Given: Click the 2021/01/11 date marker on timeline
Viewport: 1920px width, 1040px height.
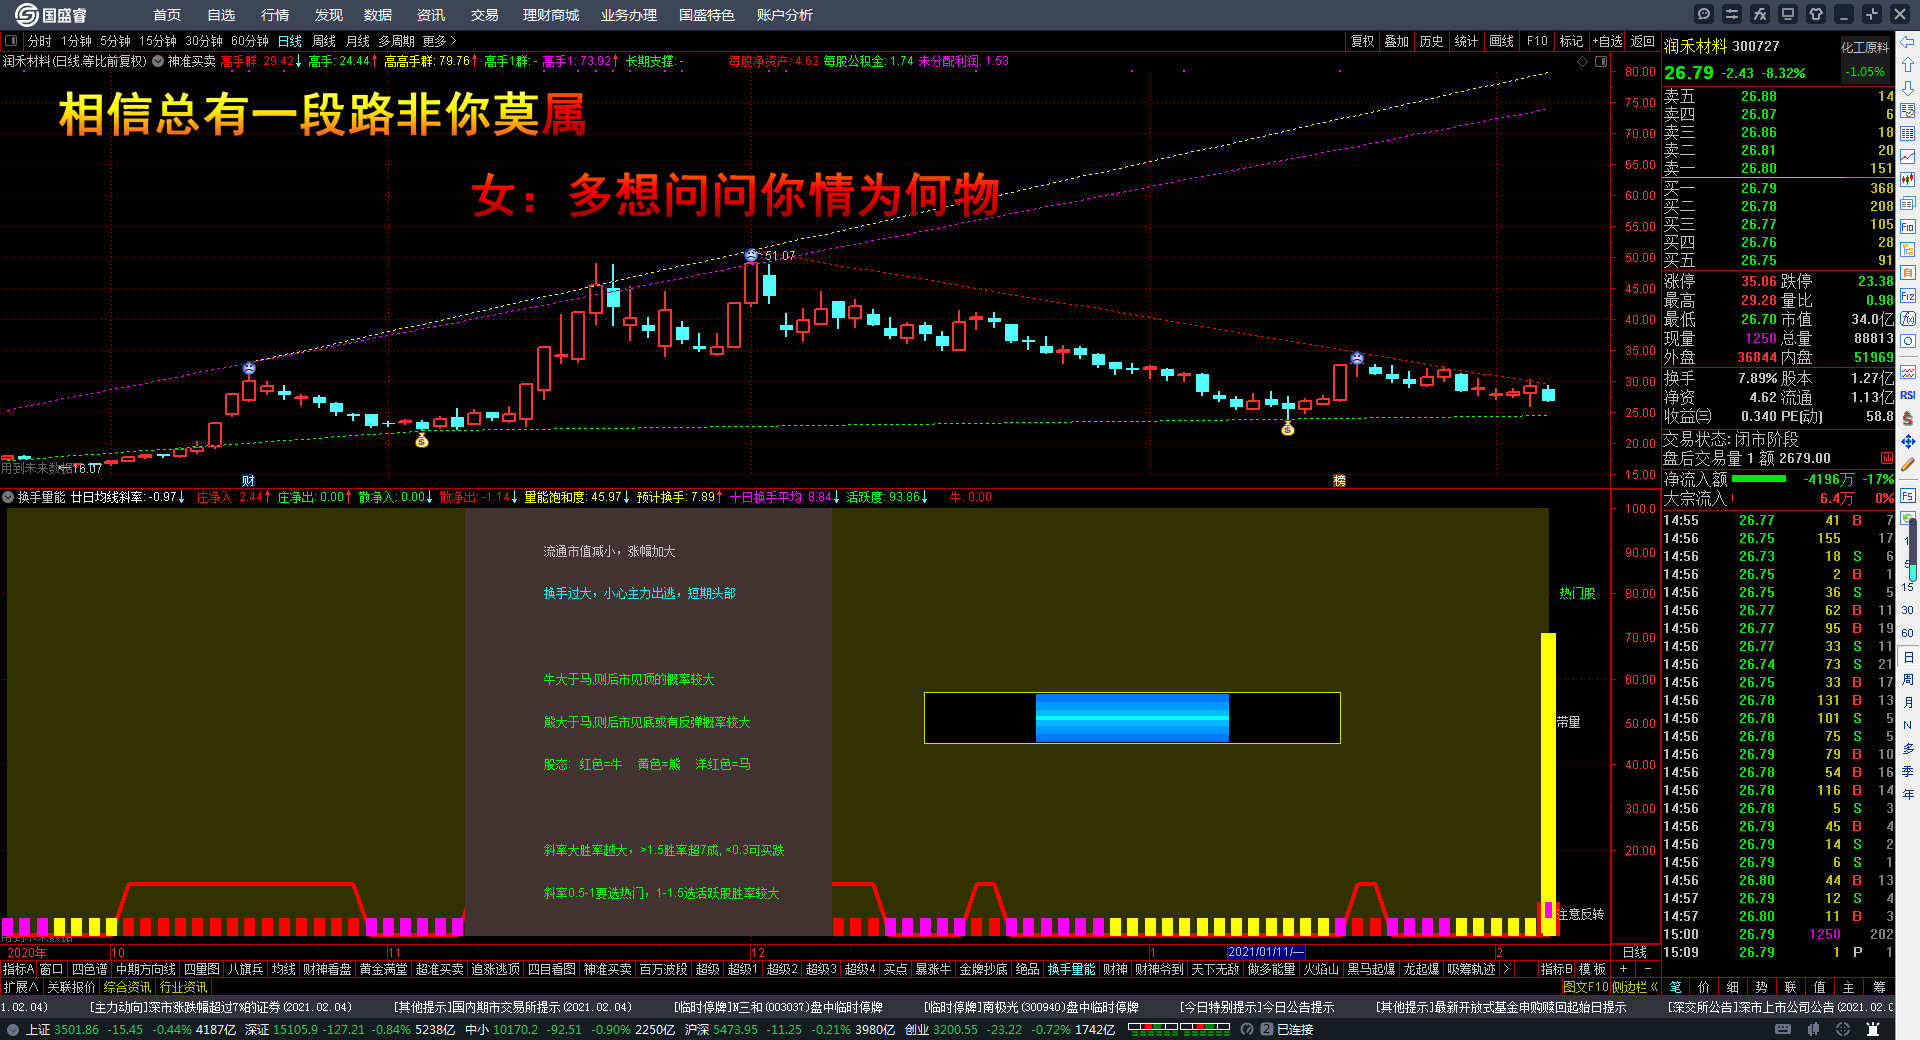Looking at the screenshot, I should pos(1266,952).
